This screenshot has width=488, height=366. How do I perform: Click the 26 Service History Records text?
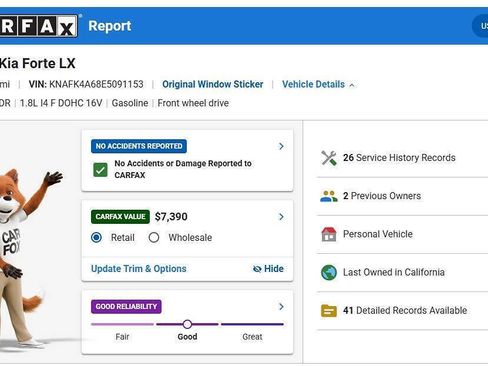click(x=399, y=158)
